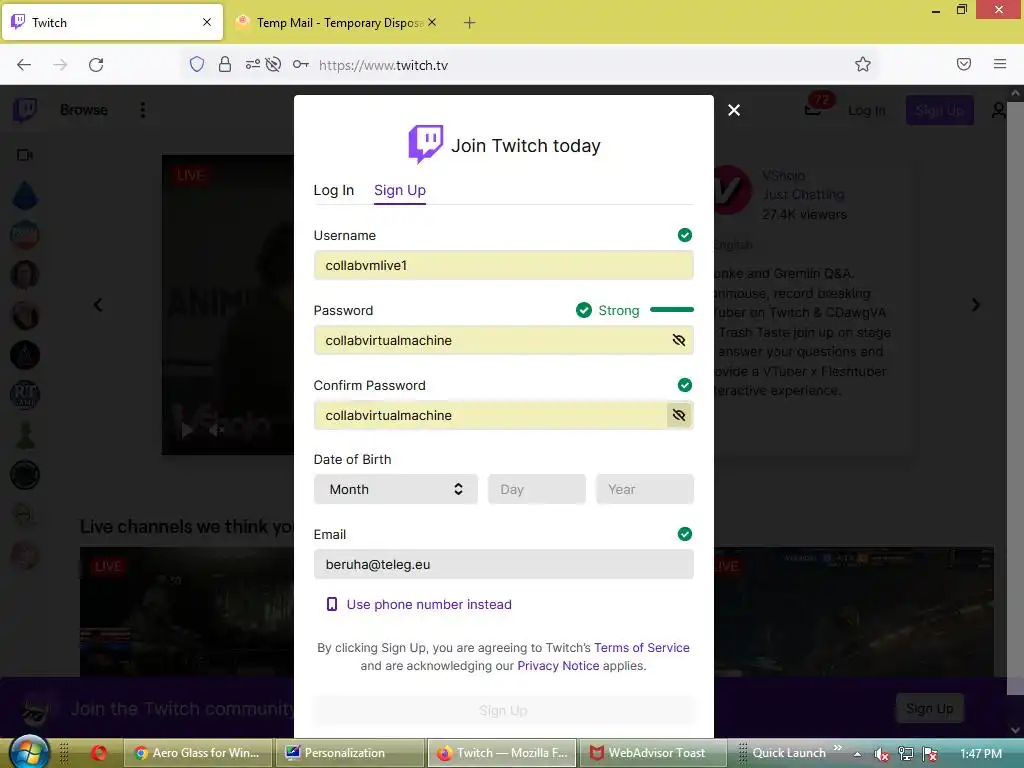Image resolution: width=1024 pixels, height=768 pixels.
Task: Open Aero Glass for Win taskbar item
Action: coord(197,753)
